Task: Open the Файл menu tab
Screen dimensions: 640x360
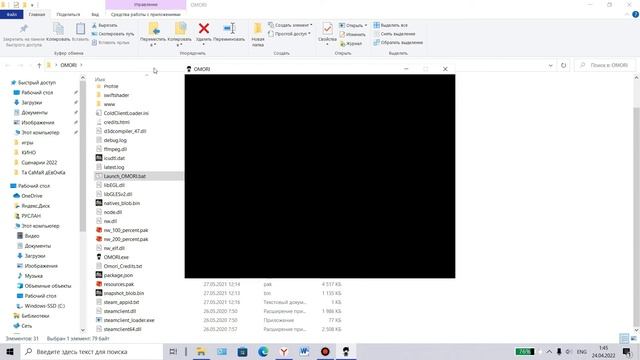Action: click(11, 15)
